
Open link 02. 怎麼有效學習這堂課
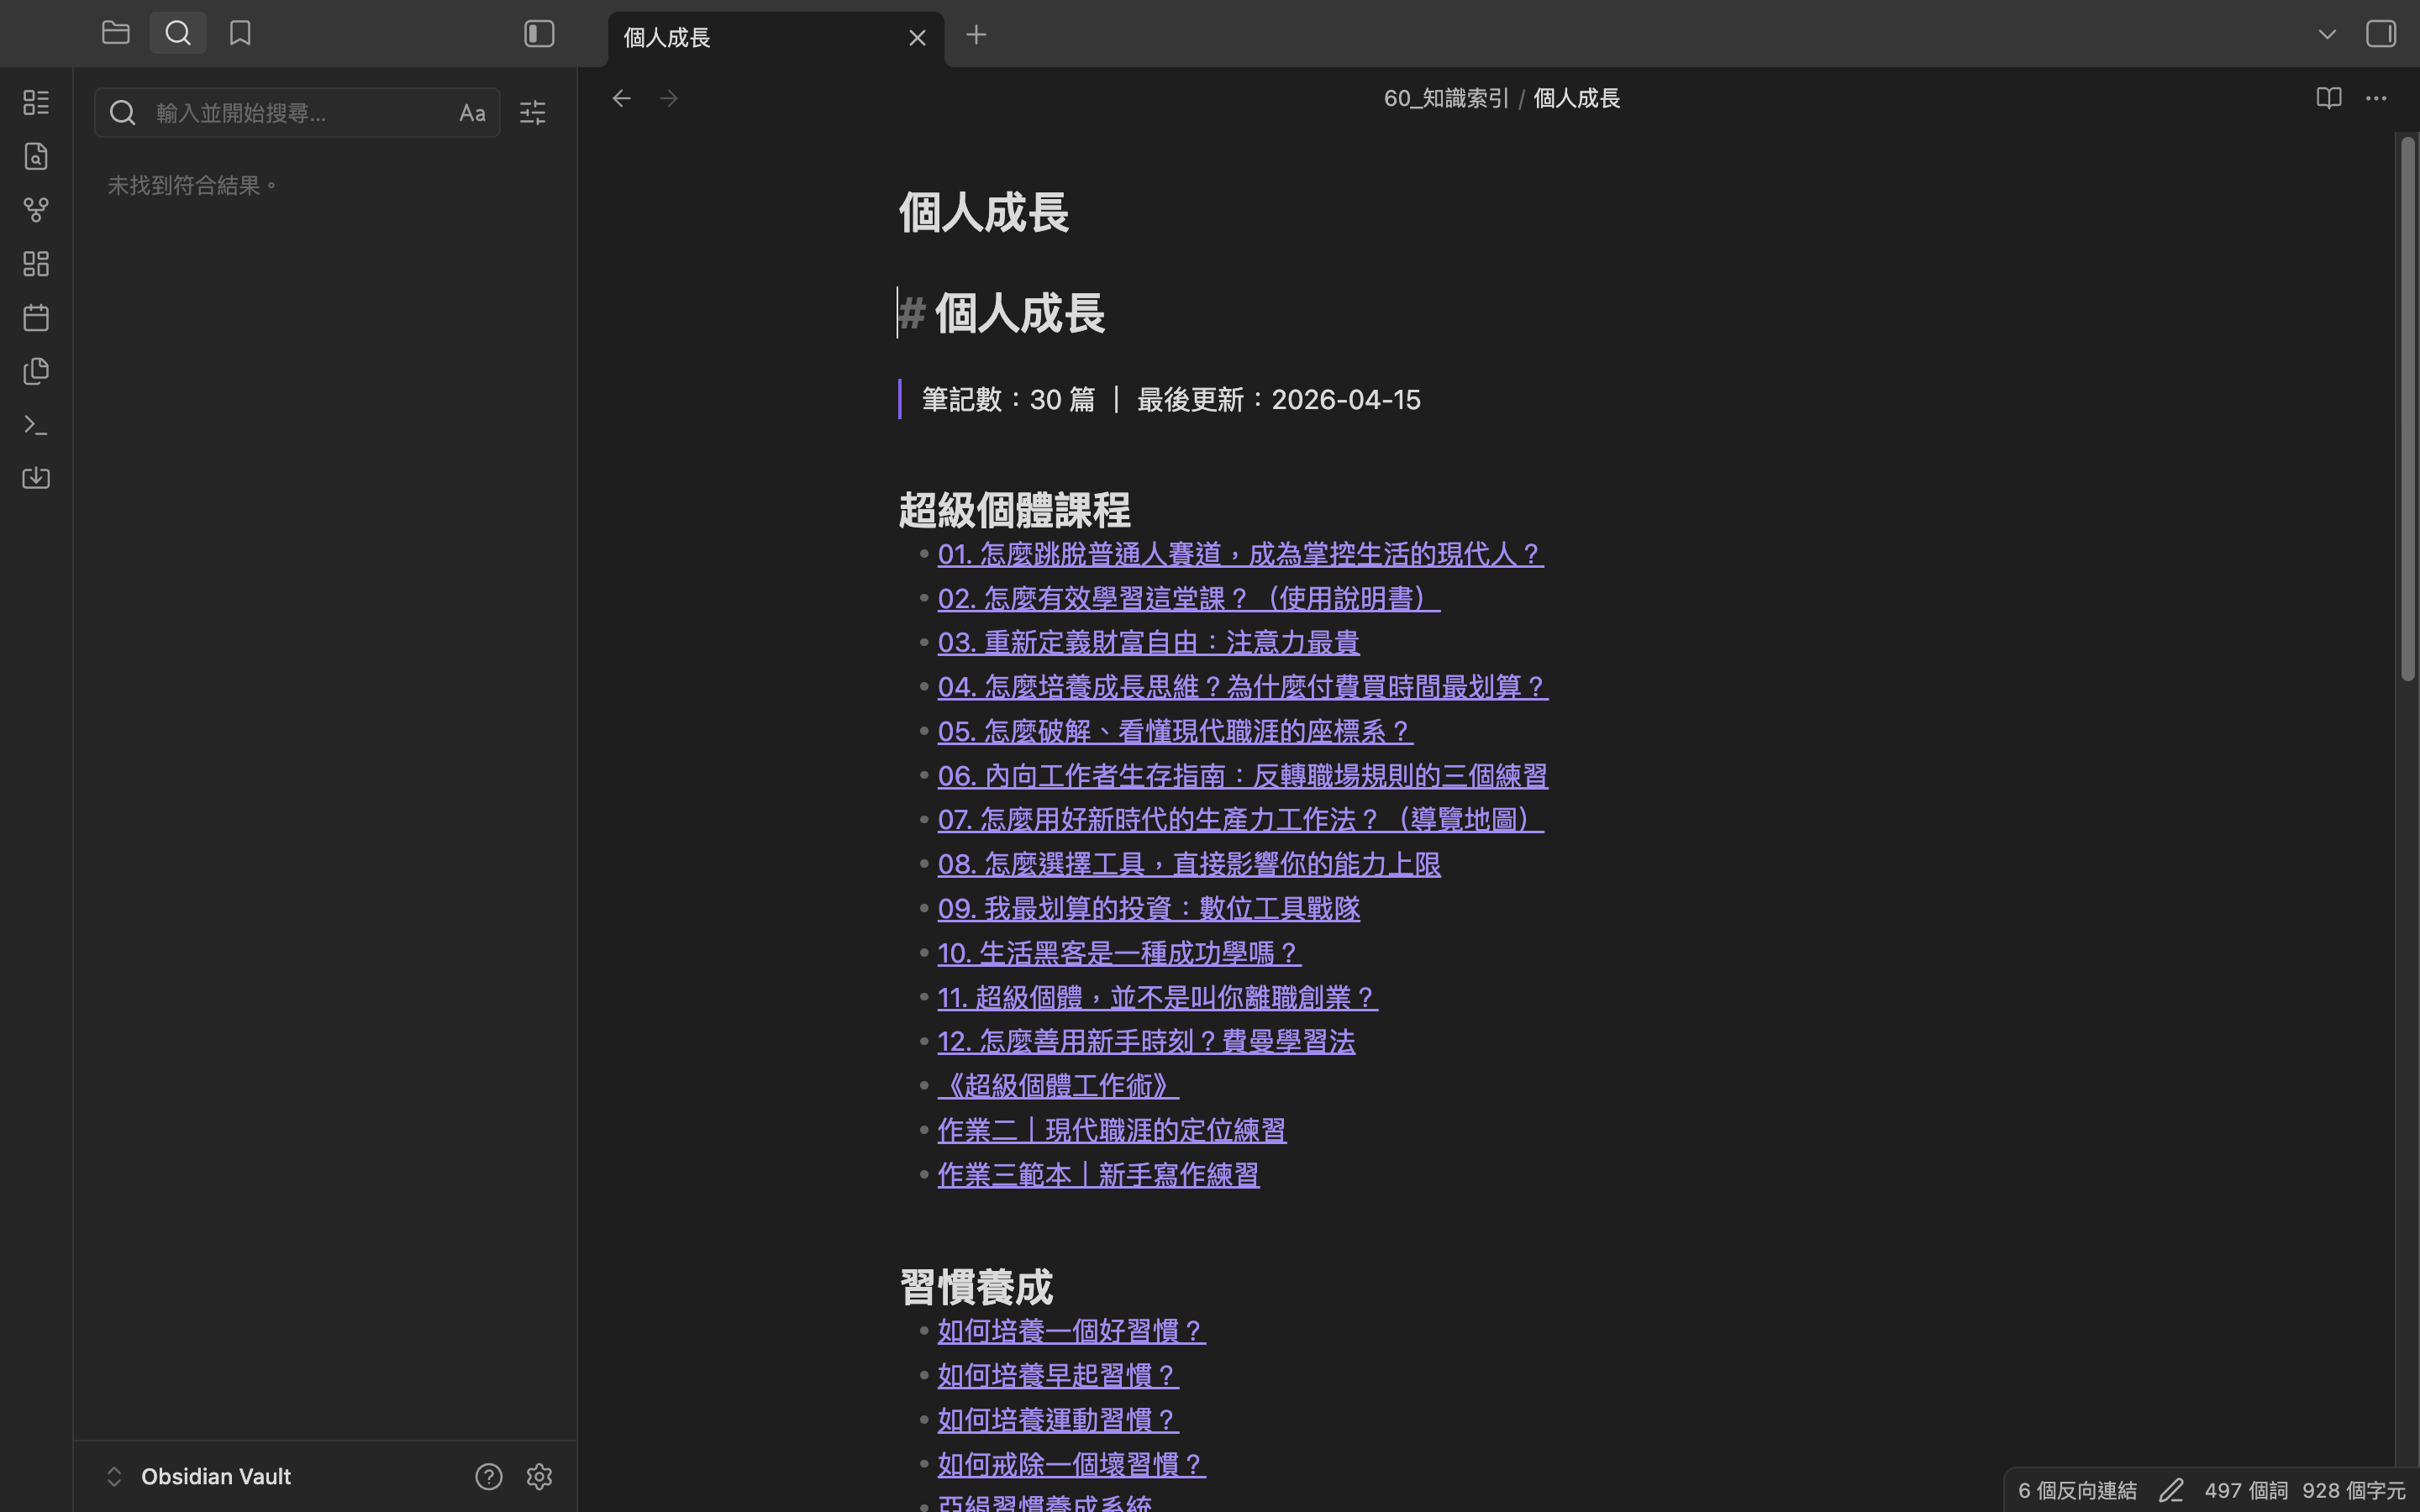pos(1189,598)
